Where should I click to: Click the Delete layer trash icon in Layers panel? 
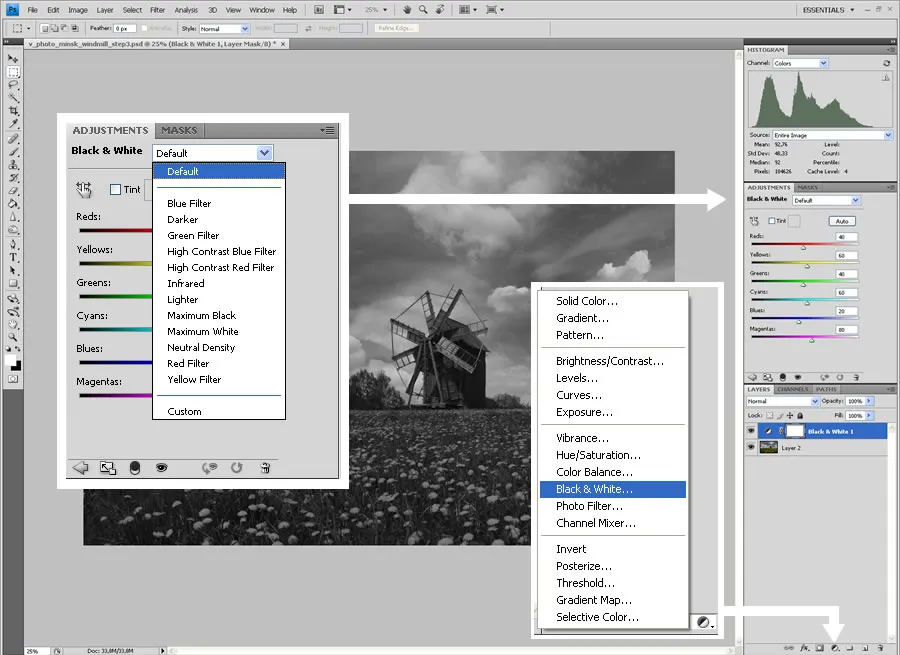(880, 648)
